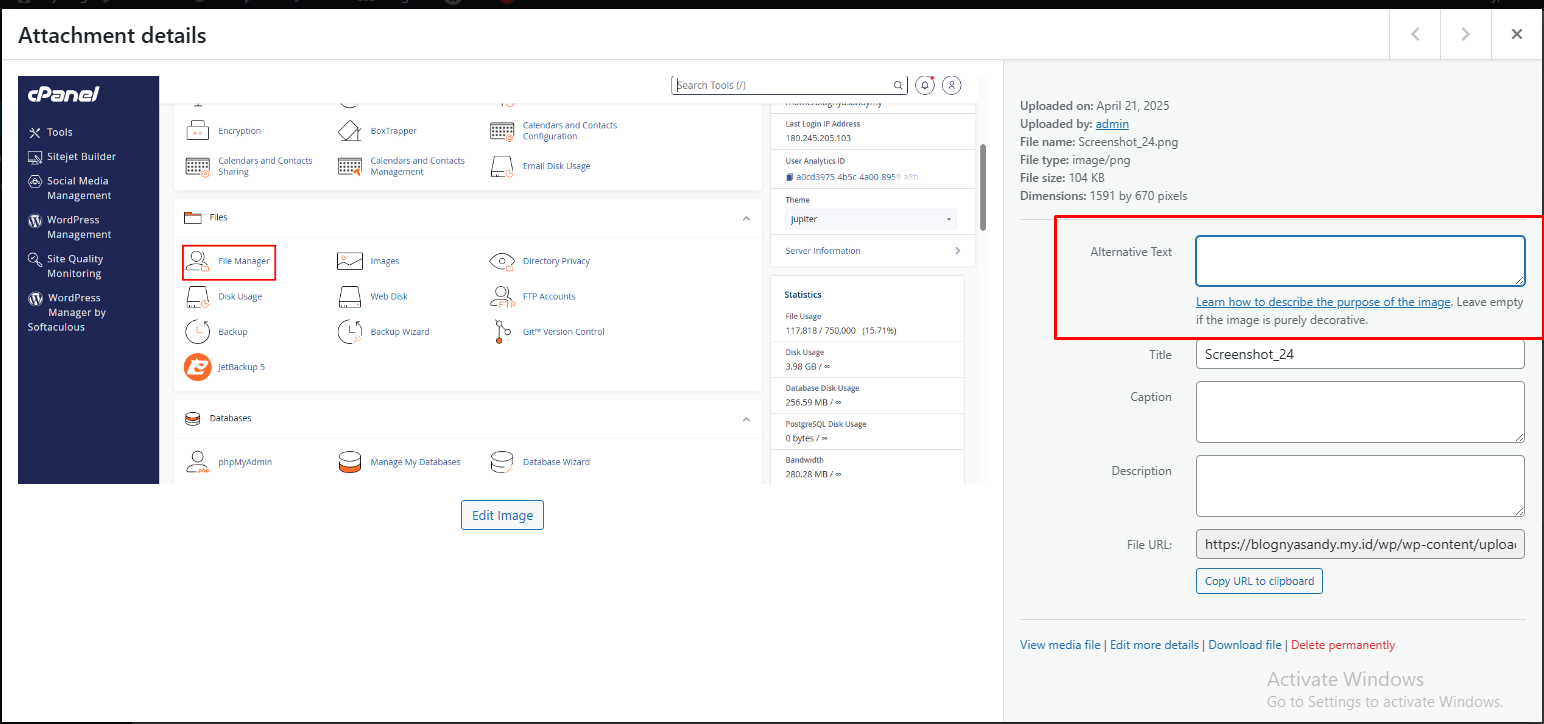
Task: Click the Directory Privacy eye icon
Action: (502, 261)
